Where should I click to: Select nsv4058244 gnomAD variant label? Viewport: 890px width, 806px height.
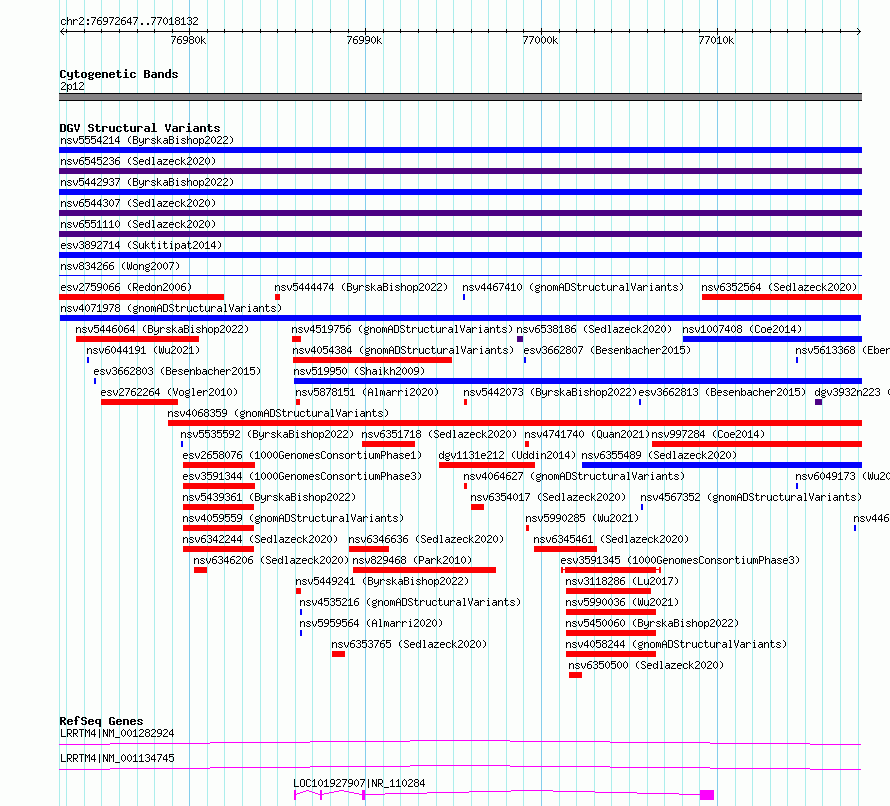pos(676,644)
